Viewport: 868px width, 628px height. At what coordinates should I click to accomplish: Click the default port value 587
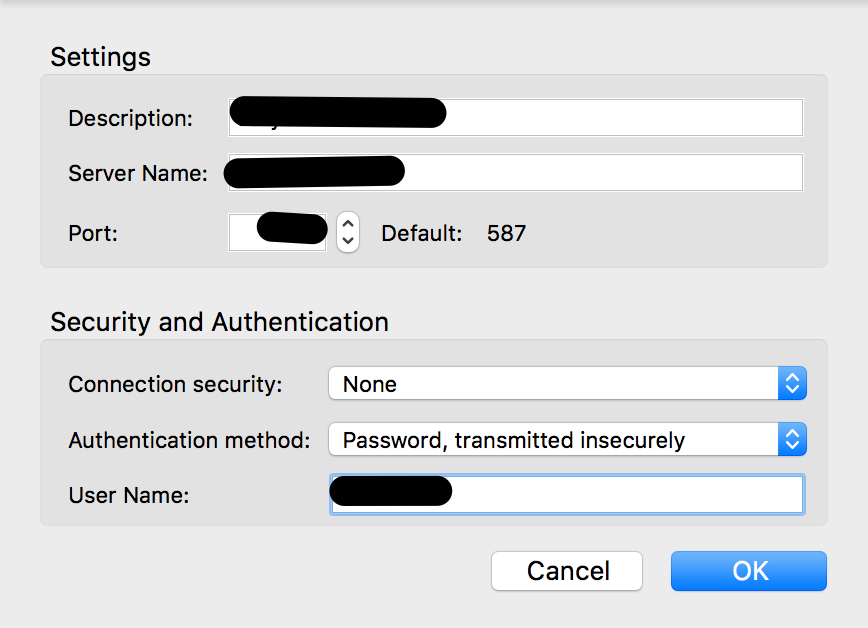click(506, 234)
